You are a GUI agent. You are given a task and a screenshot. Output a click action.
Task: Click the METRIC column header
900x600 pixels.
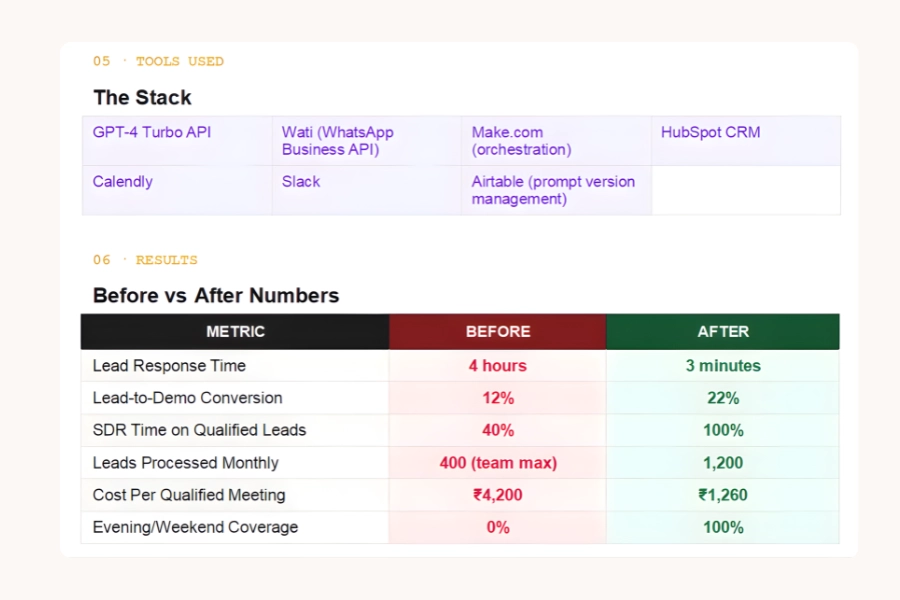coord(235,331)
